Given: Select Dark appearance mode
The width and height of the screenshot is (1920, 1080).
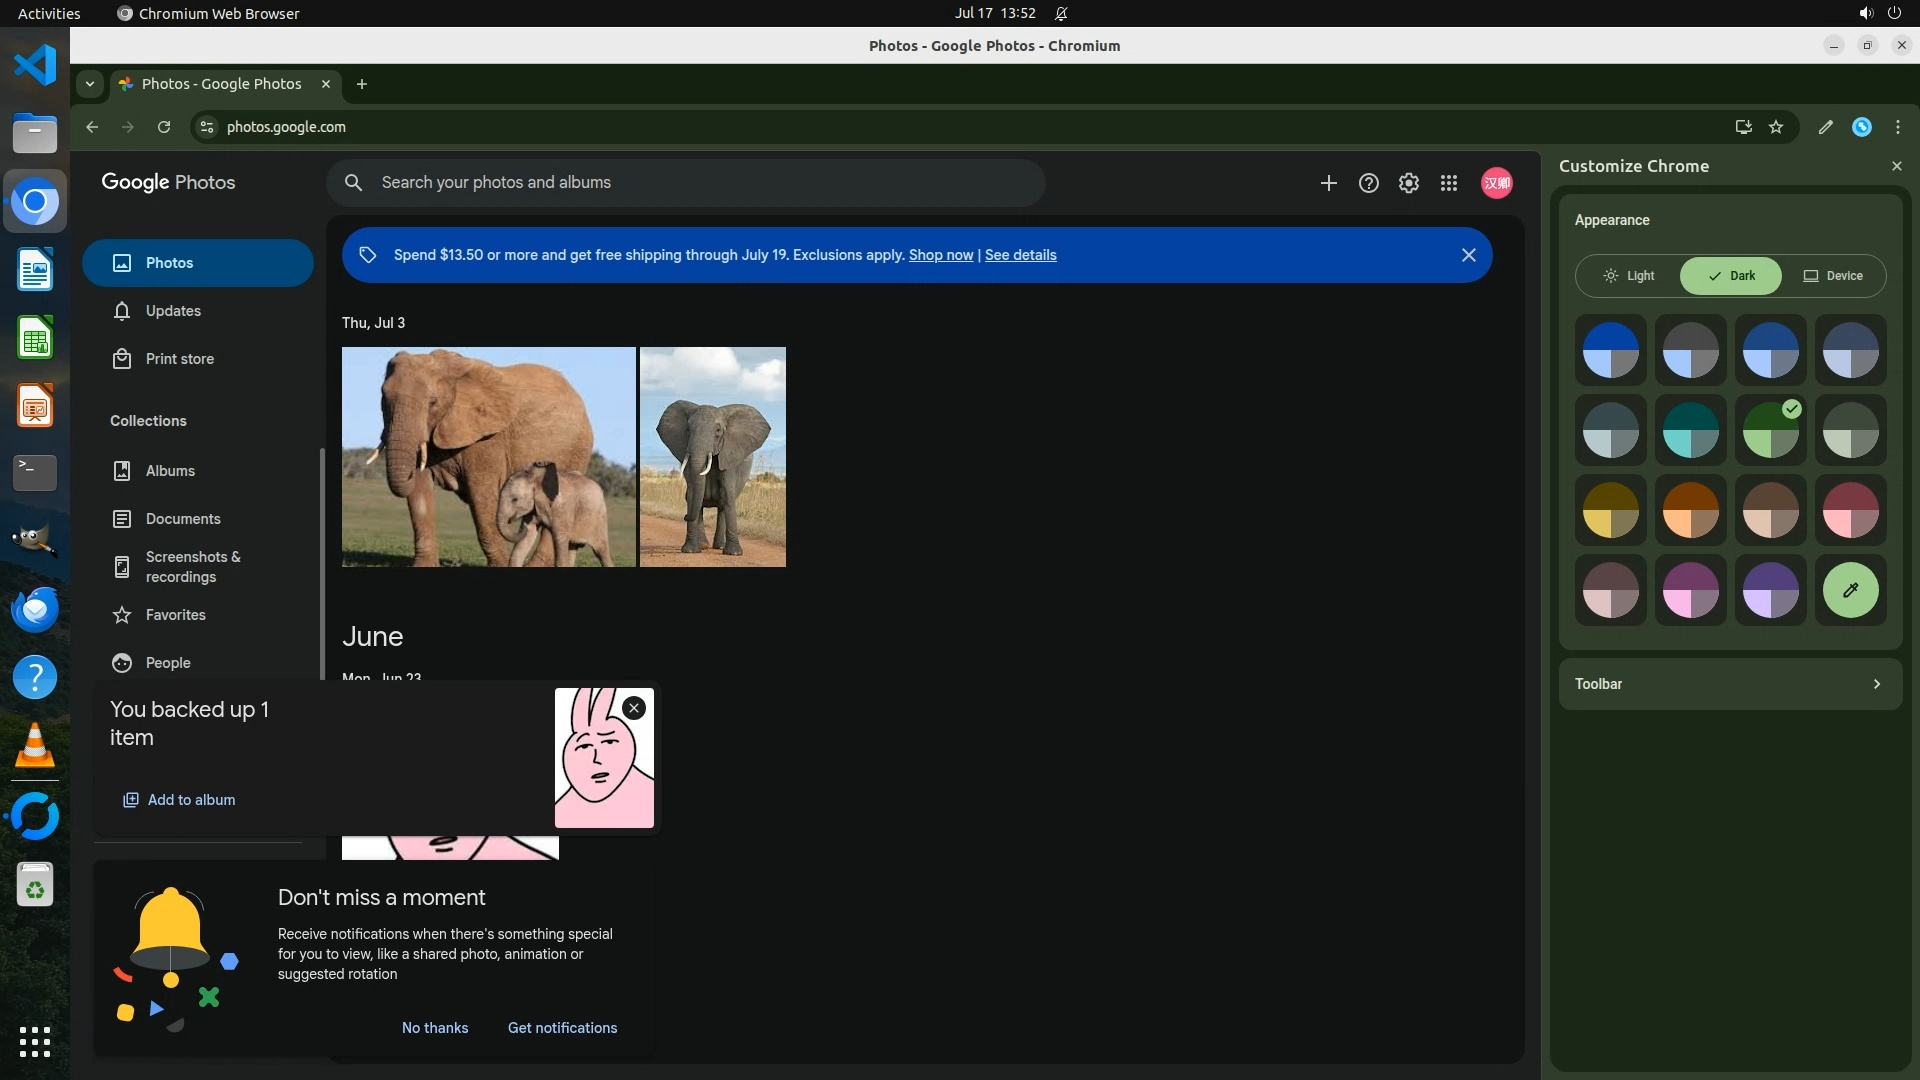Looking at the screenshot, I should [x=1731, y=276].
